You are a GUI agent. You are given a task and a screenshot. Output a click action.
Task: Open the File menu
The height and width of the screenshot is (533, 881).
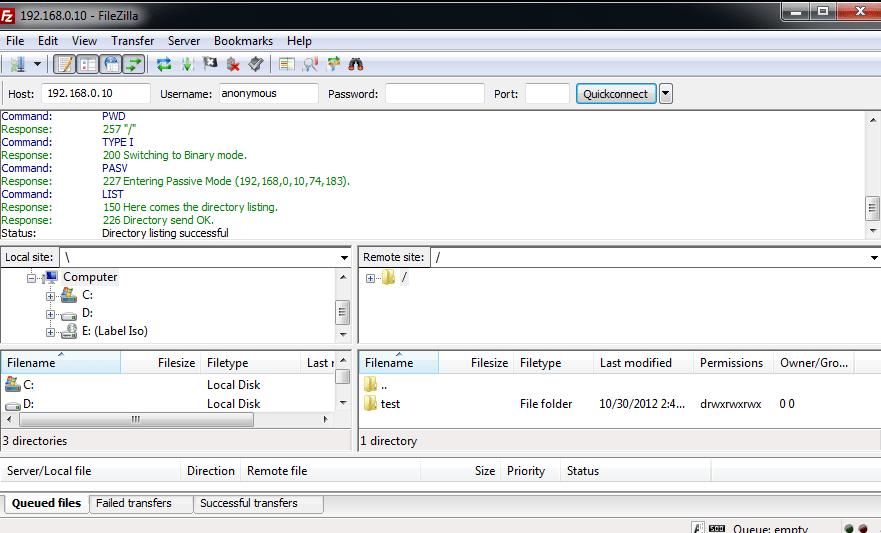point(15,41)
